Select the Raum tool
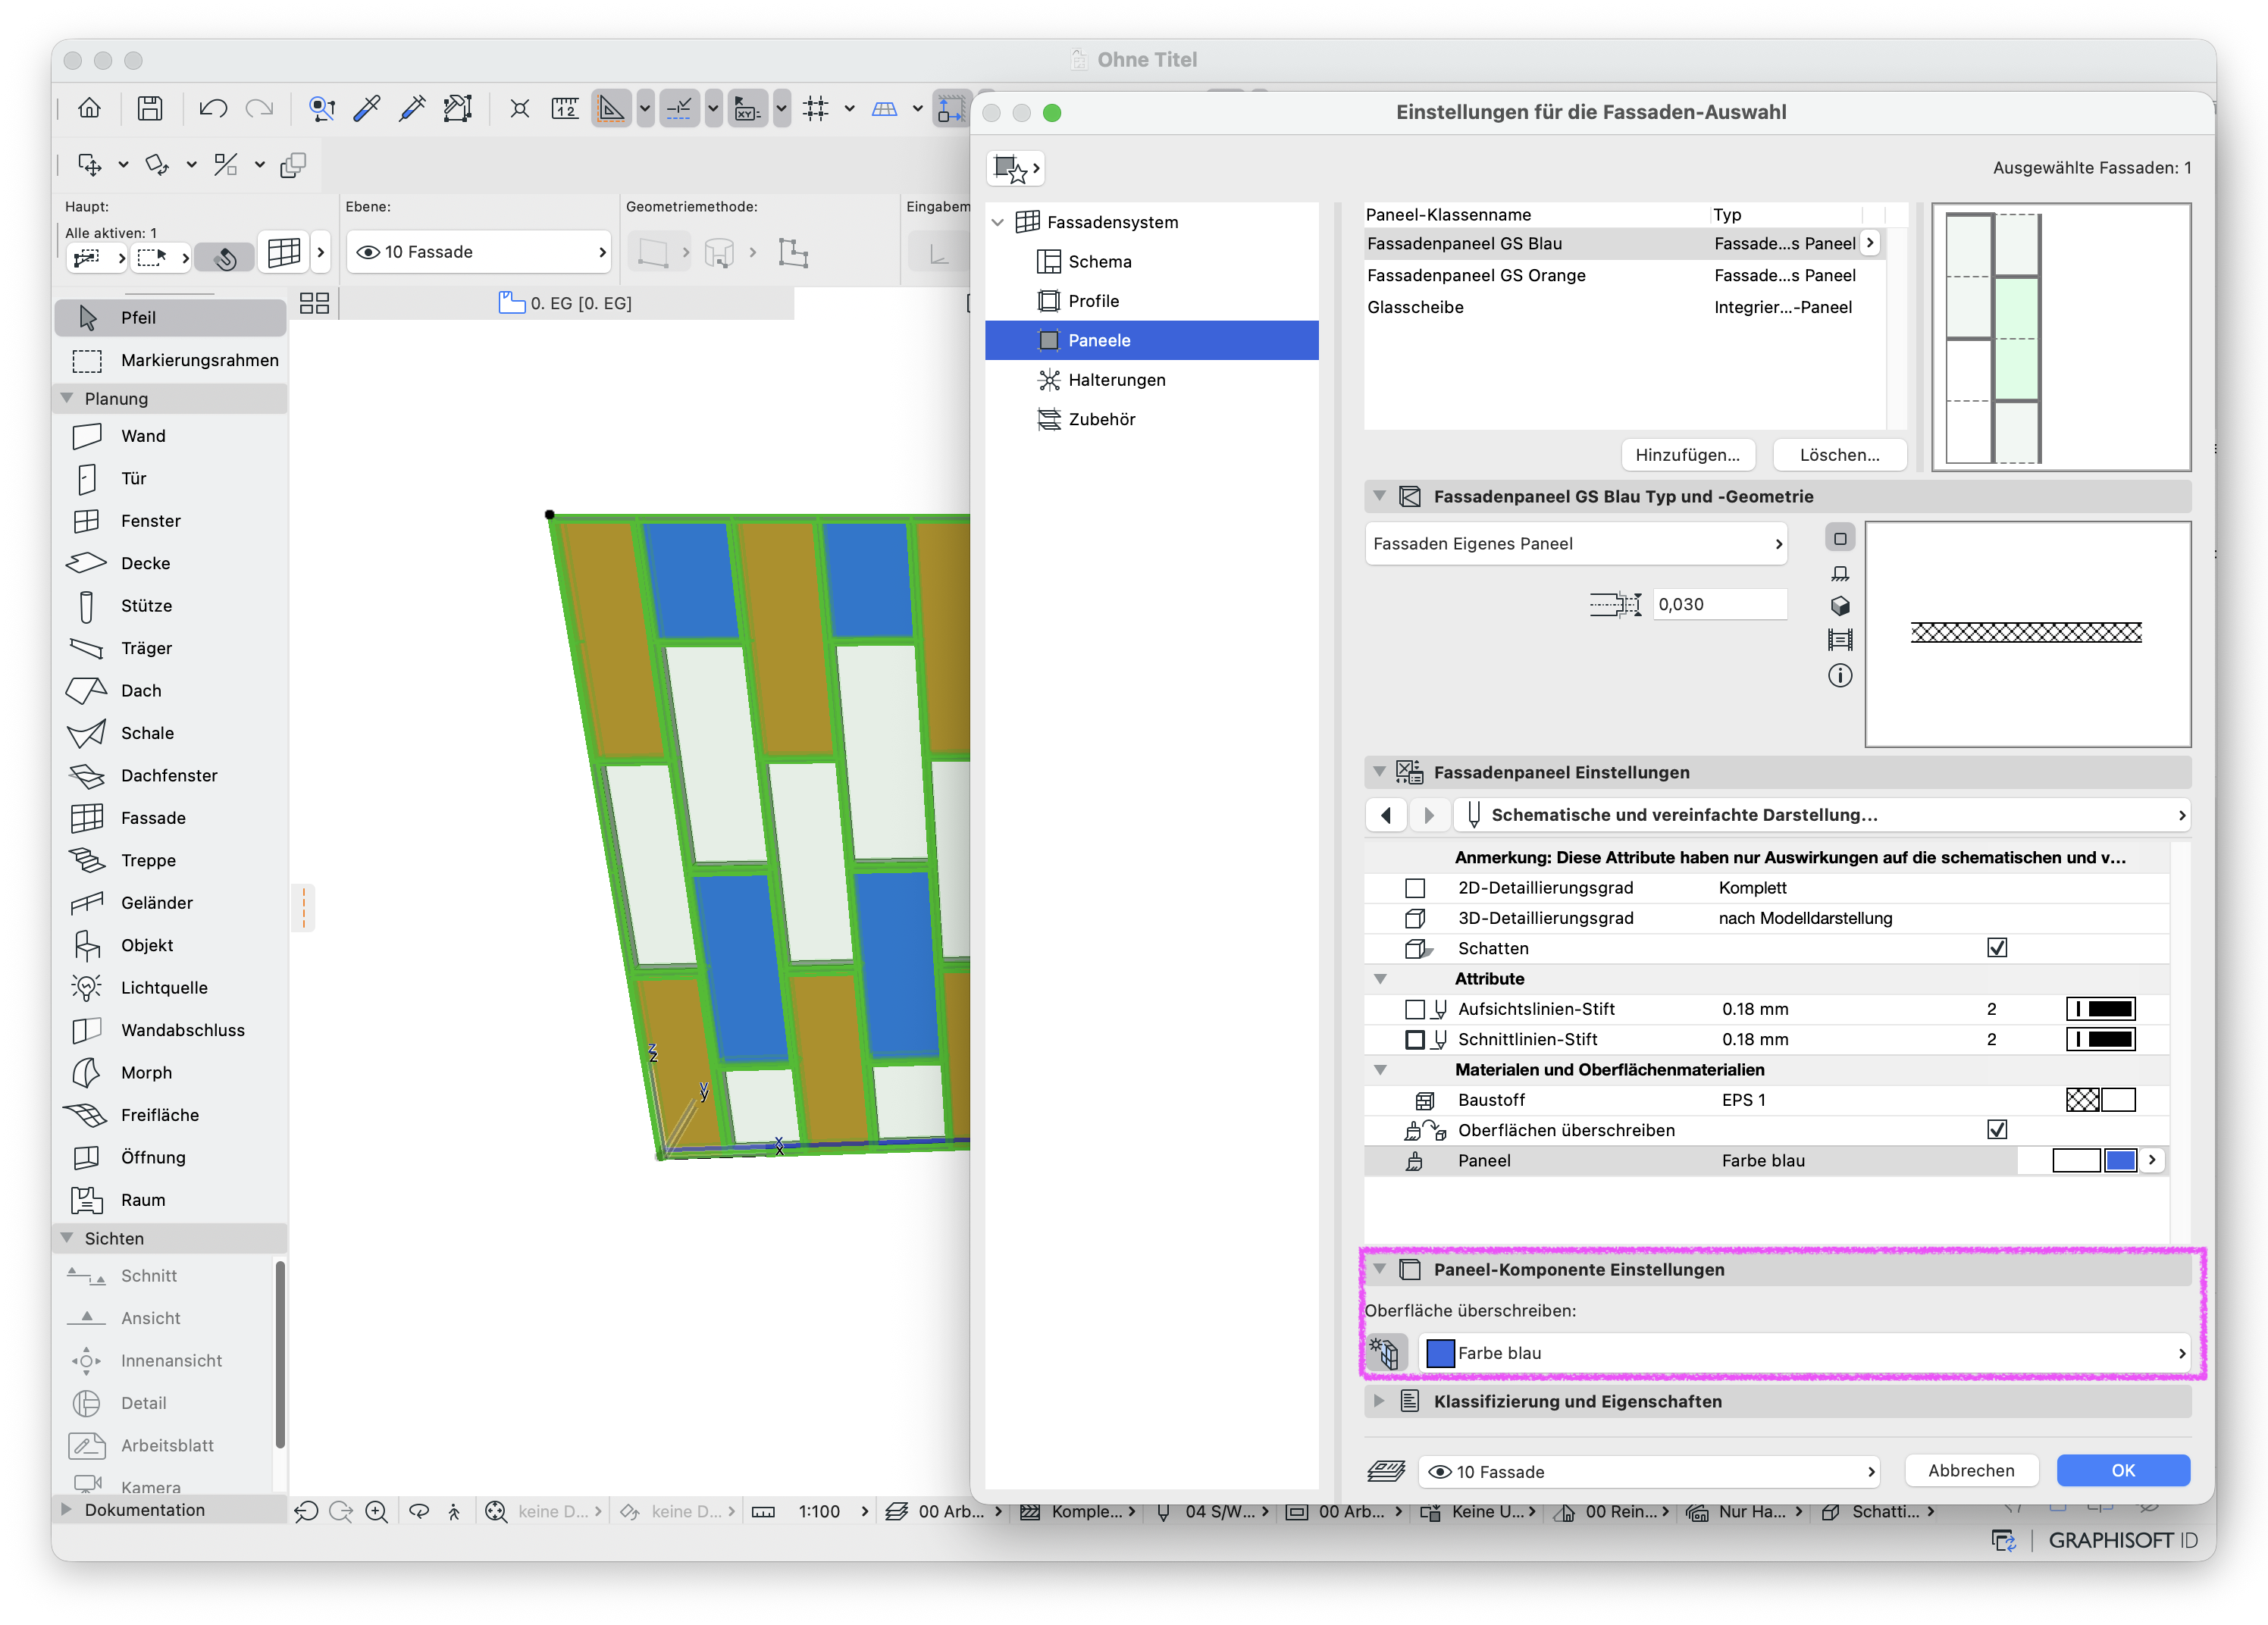Image resolution: width=2268 pixels, height=1625 pixels. (x=170, y=1200)
